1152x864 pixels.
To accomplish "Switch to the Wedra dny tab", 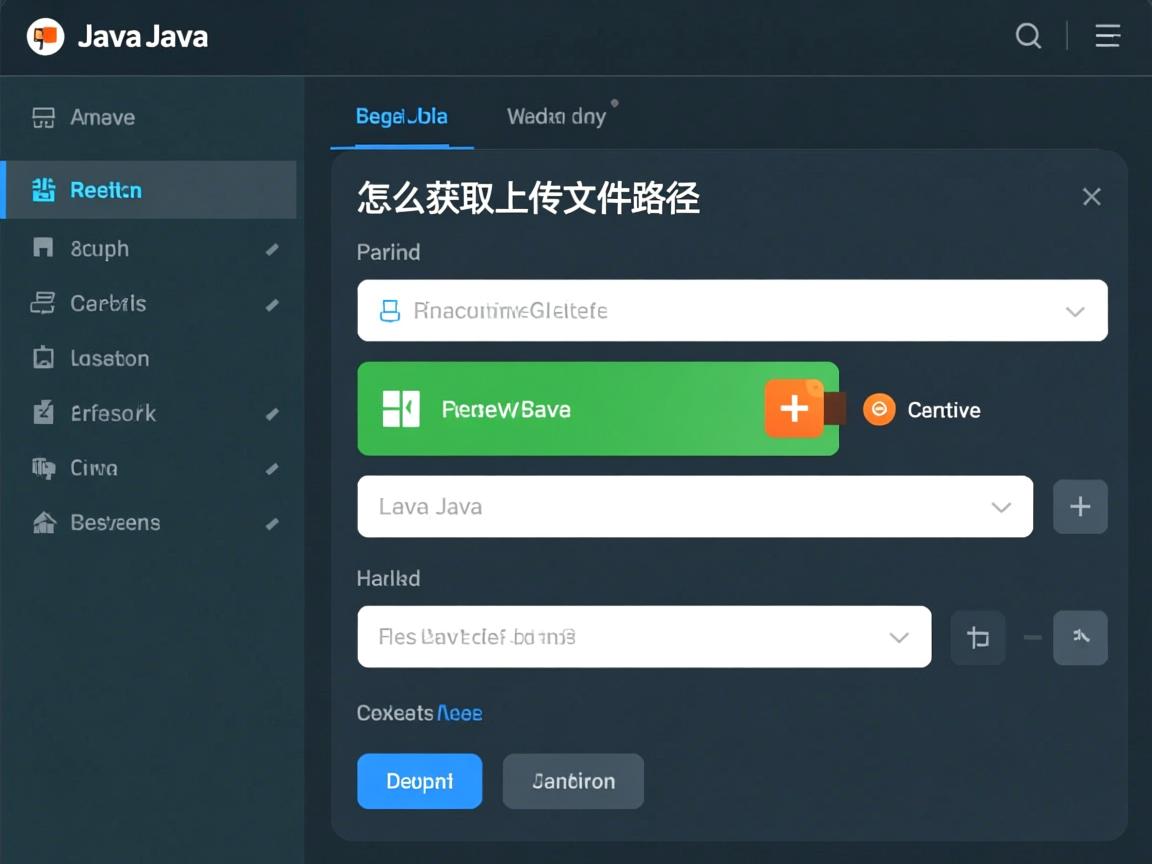I will (558, 116).
